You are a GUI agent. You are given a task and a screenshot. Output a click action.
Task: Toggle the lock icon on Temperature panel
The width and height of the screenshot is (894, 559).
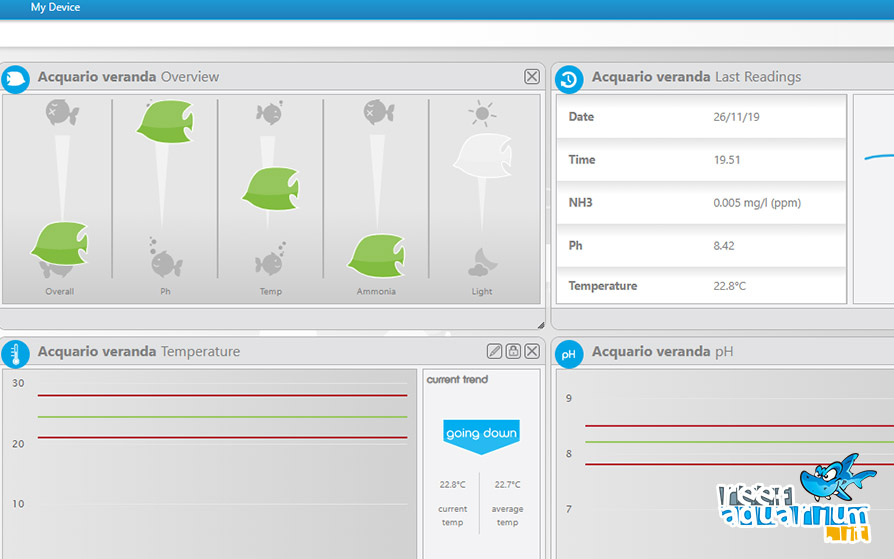point(513,351)
